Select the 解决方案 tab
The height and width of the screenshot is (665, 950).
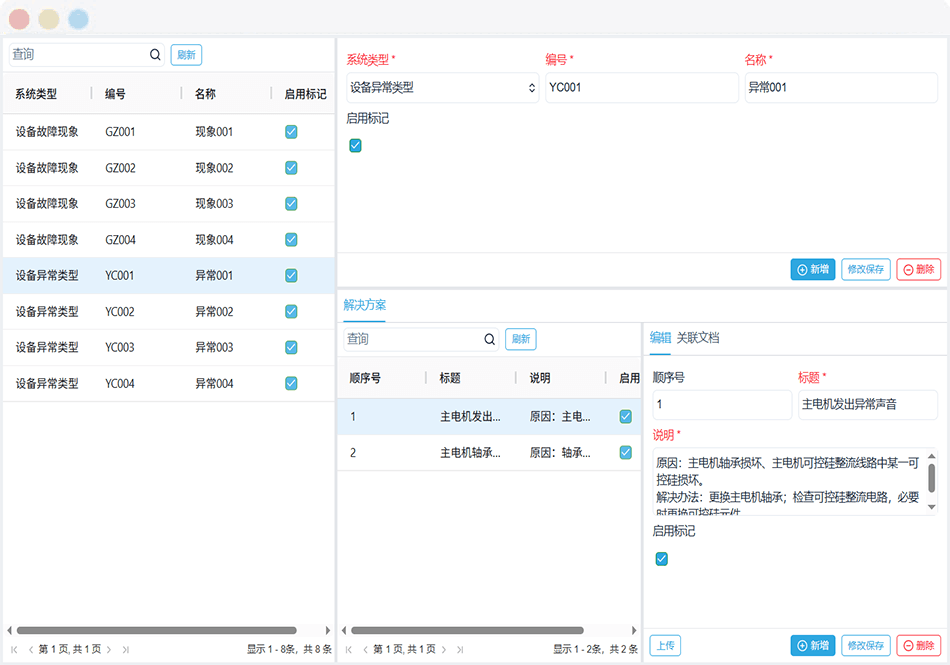pos(364,305)
